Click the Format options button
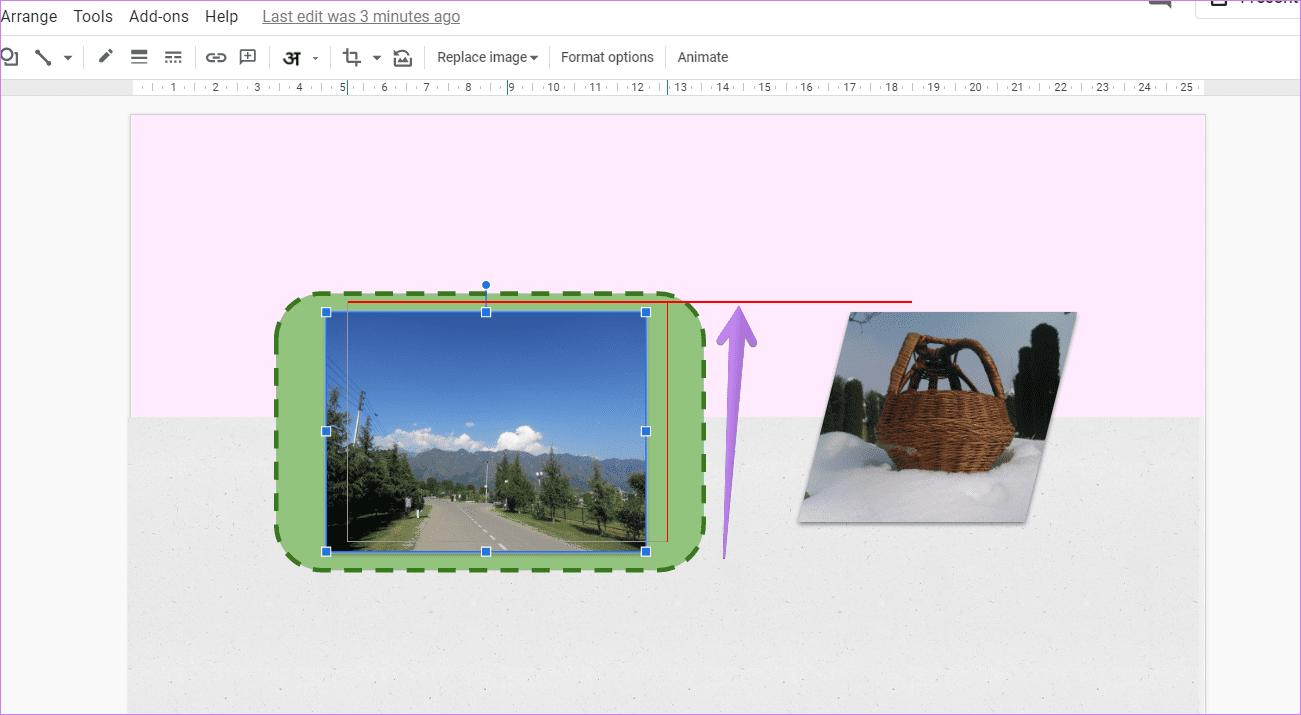 coord(607,57)
